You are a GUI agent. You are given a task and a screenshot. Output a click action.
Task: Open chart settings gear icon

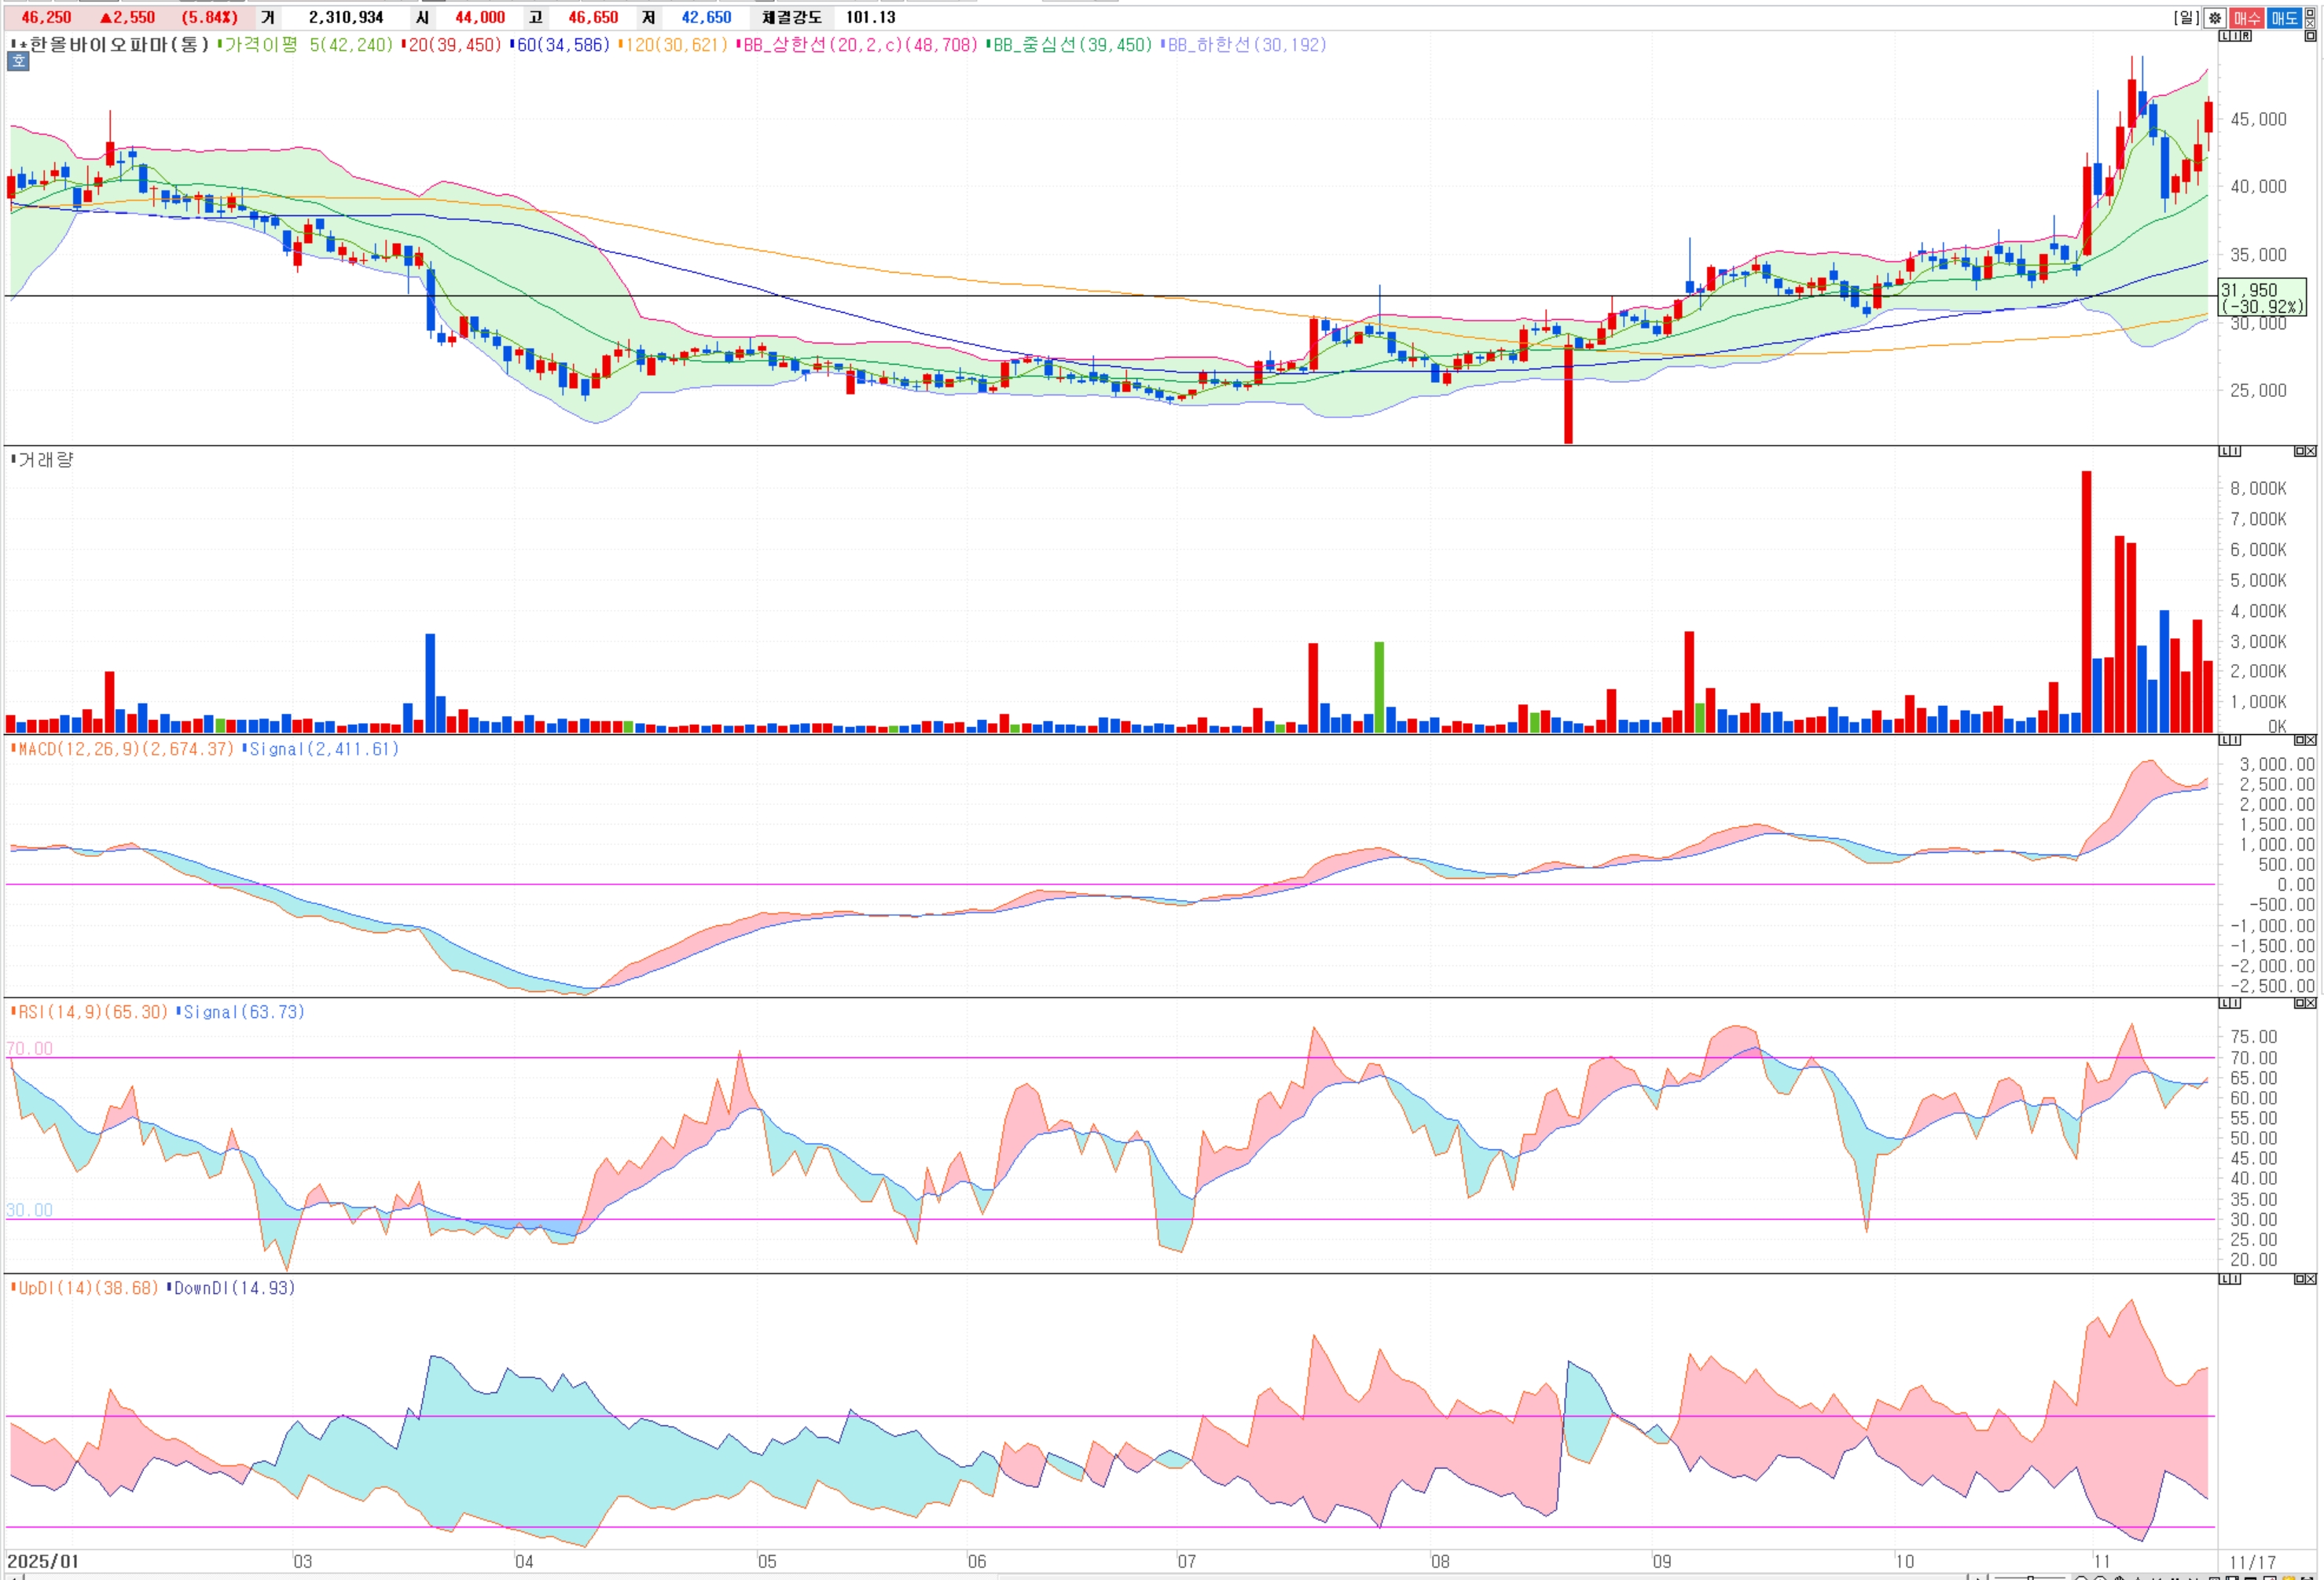click(2215, 18)
